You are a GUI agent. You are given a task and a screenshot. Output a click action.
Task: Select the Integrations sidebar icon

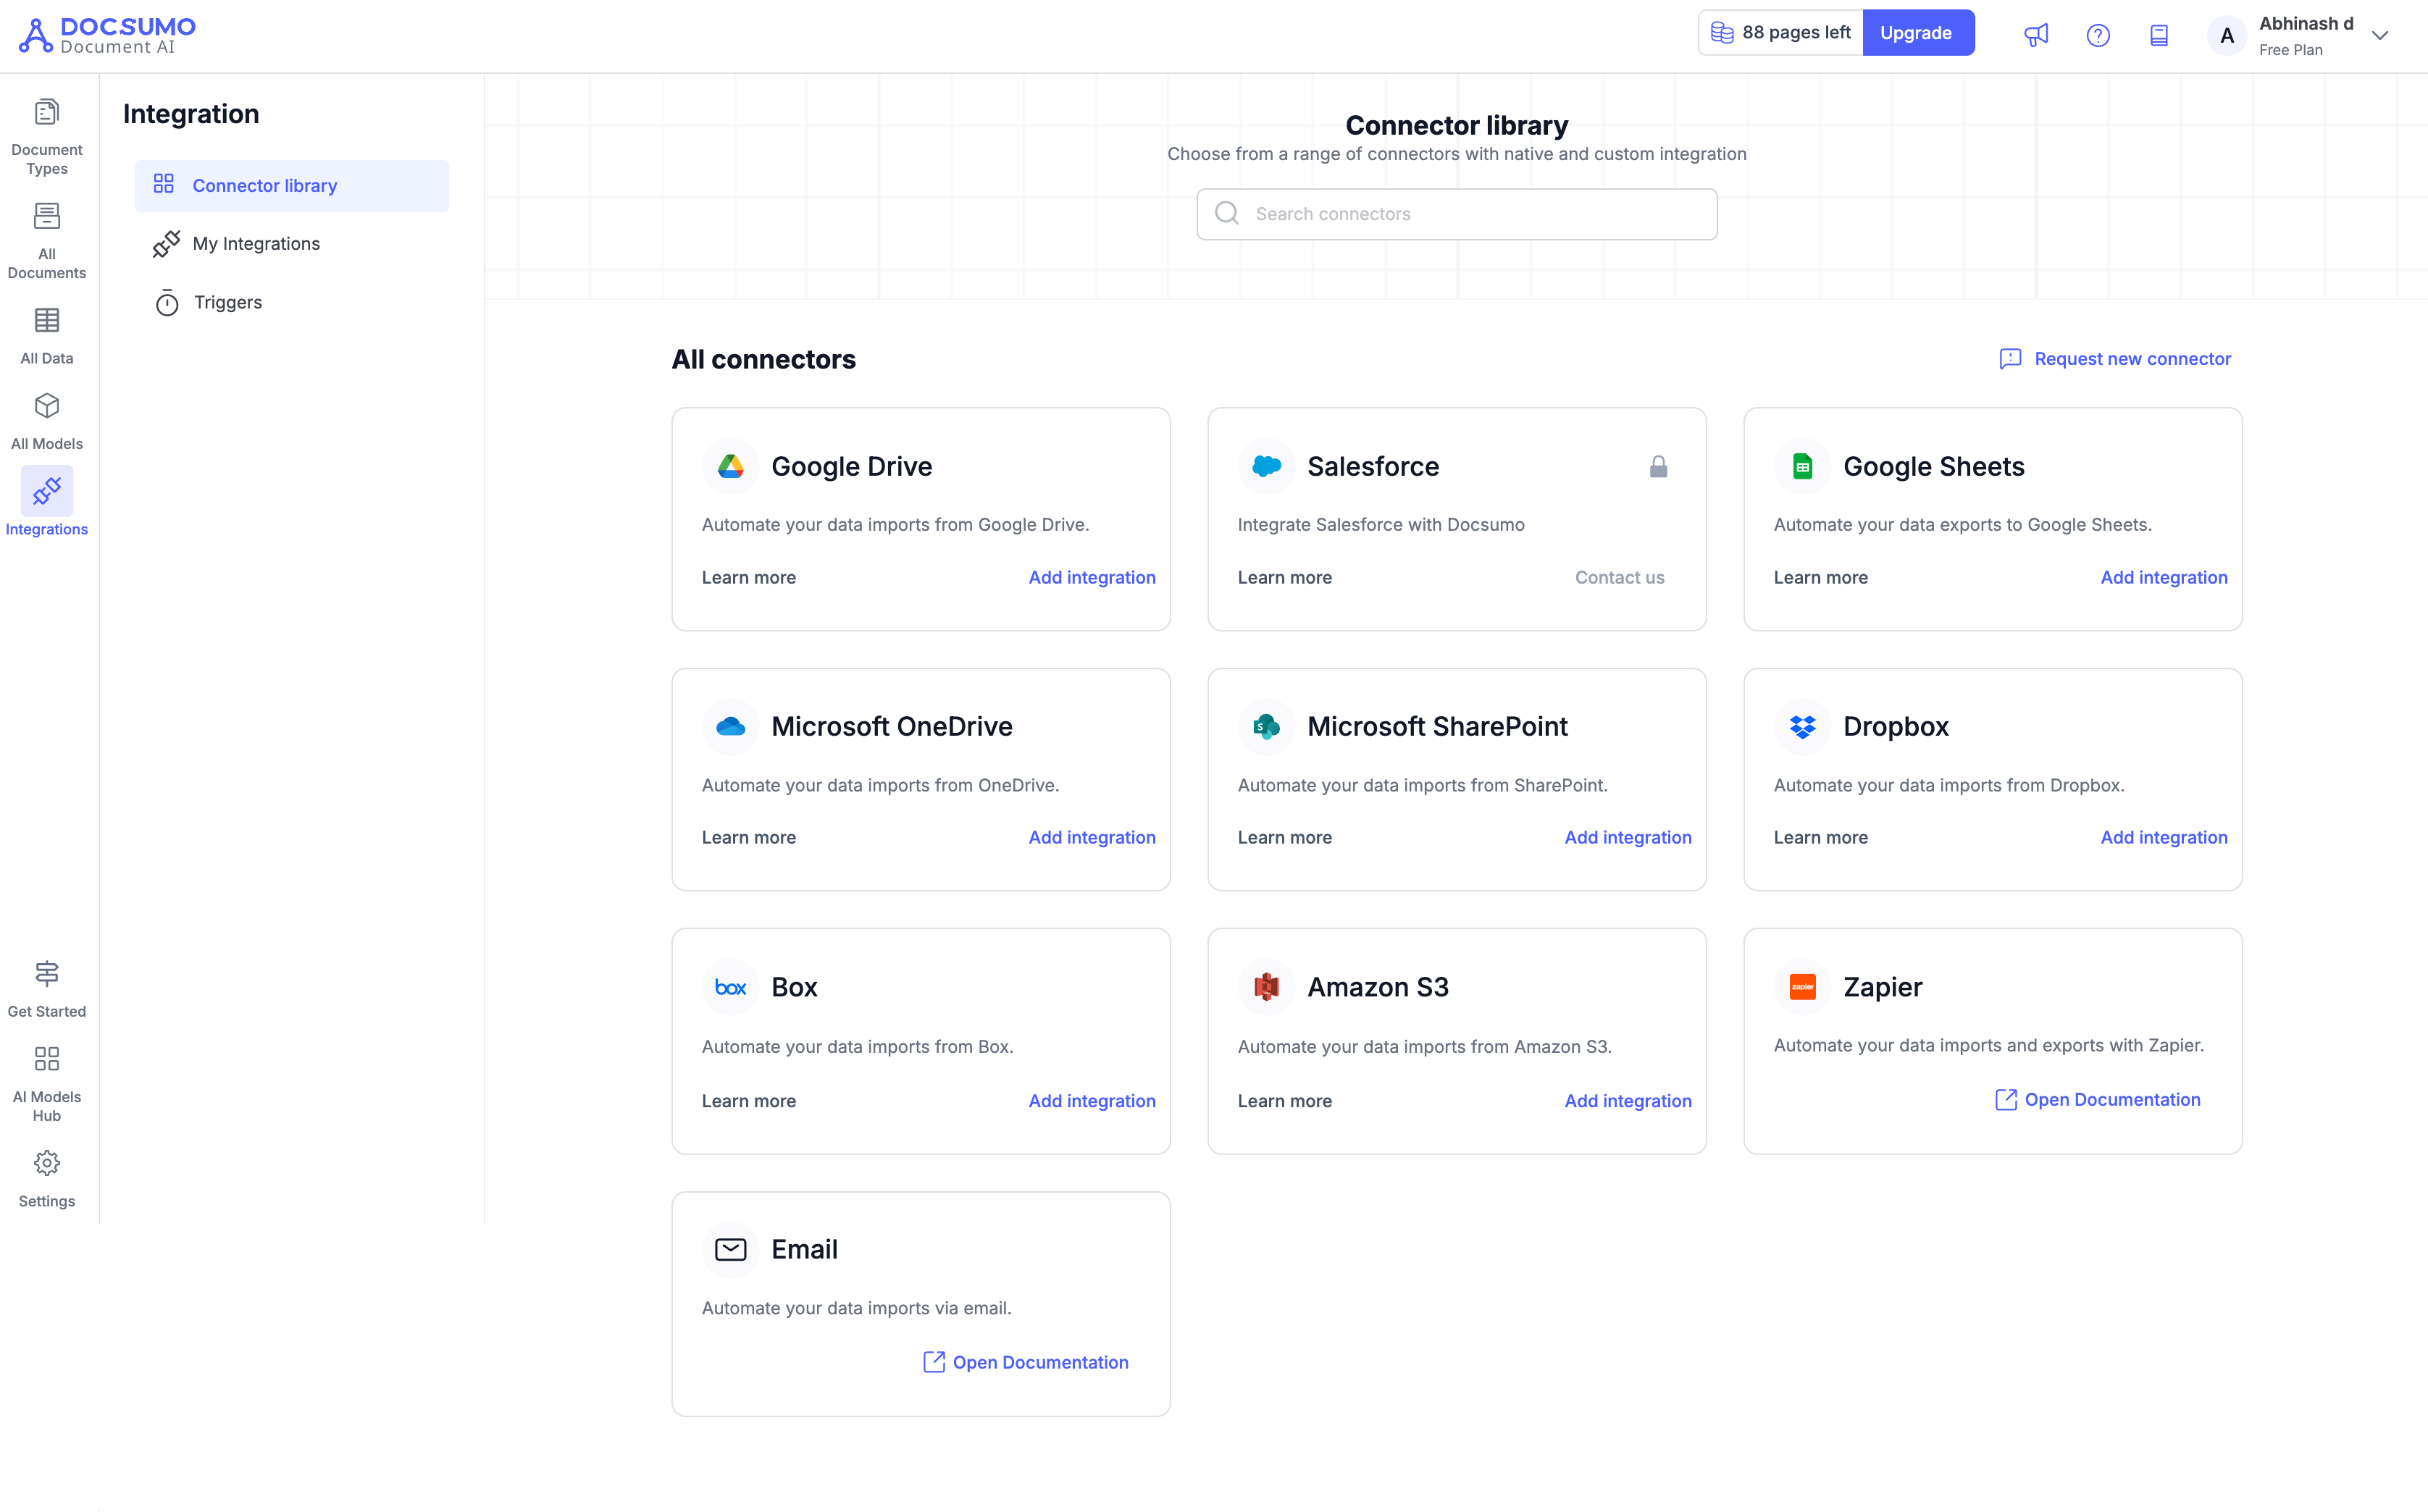[47, 490]
